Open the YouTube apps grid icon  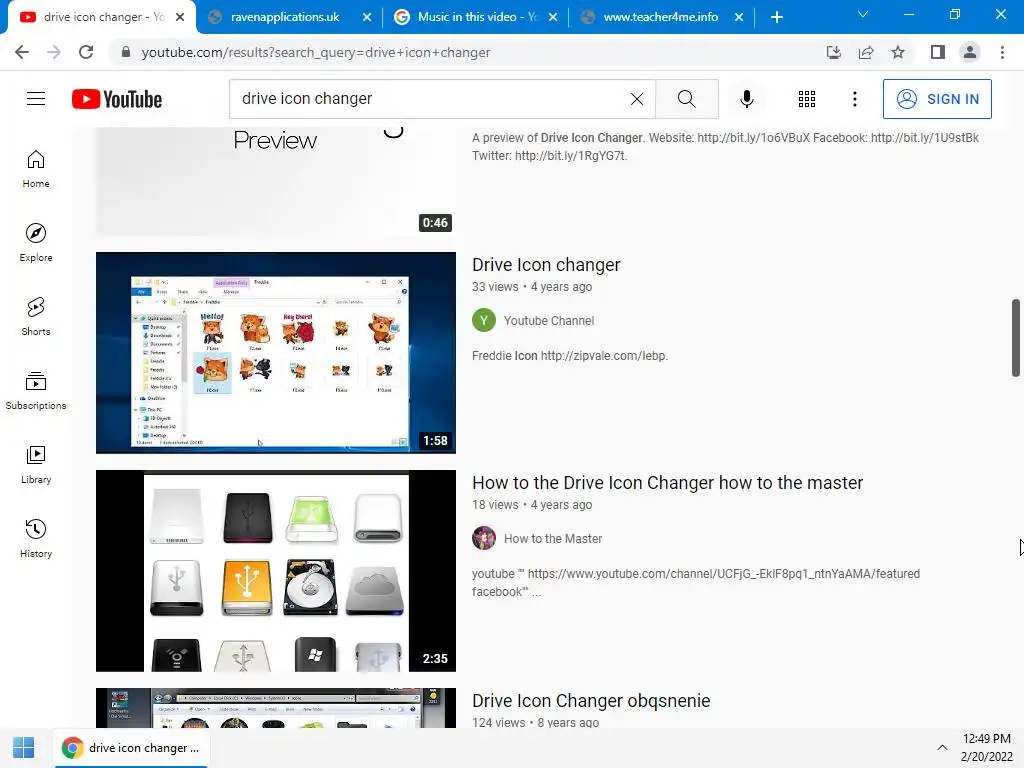807,99
